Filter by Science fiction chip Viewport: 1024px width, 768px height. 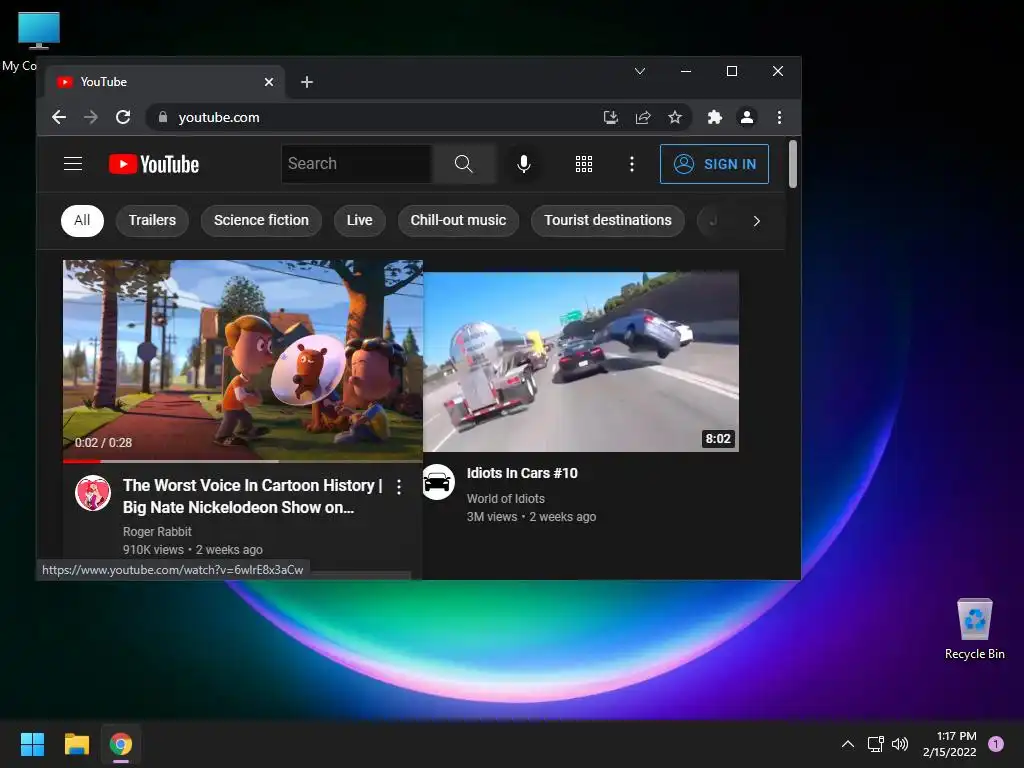261,221
